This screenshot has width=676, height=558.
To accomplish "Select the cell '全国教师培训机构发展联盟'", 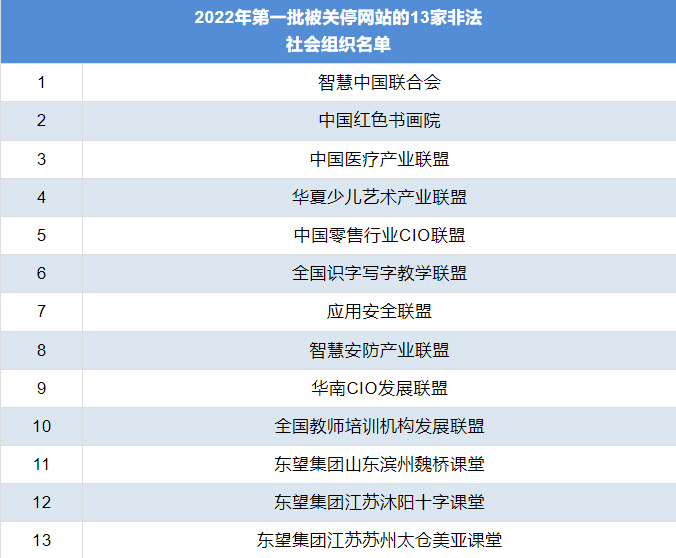I will (x=379, y=426).
